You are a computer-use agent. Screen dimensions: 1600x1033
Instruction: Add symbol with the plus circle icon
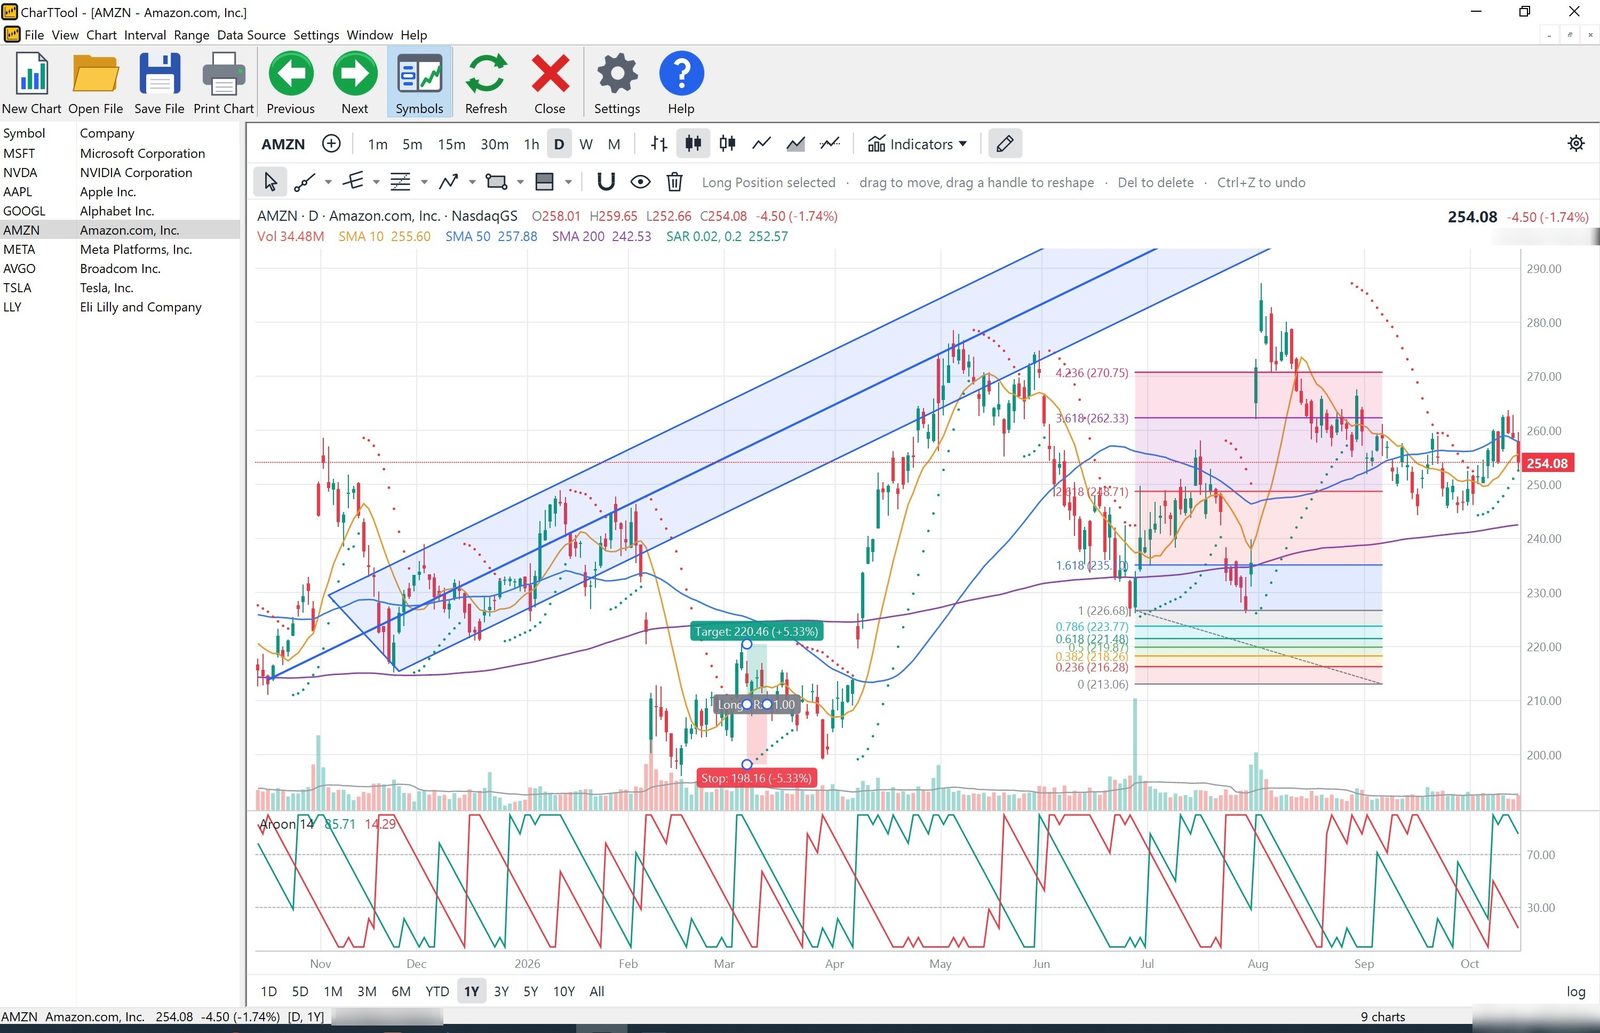pos(331,144)
